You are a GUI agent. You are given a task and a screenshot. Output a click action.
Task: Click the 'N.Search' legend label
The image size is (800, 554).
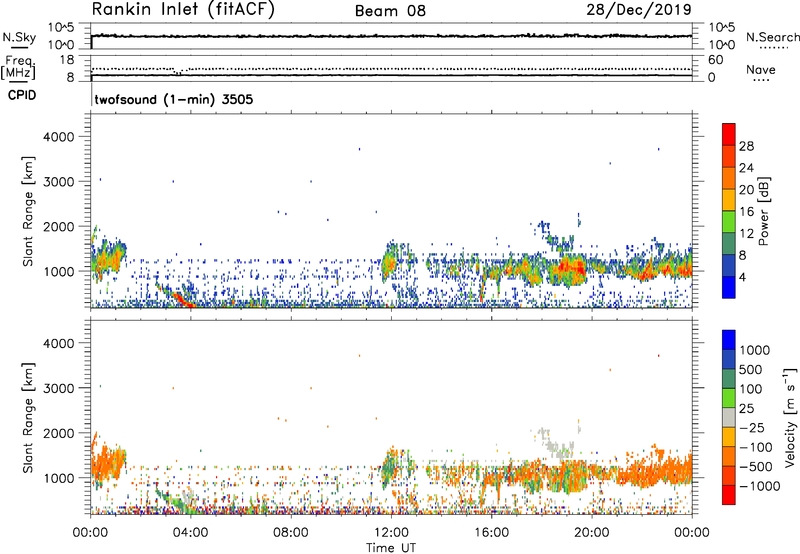pos(772,37)
